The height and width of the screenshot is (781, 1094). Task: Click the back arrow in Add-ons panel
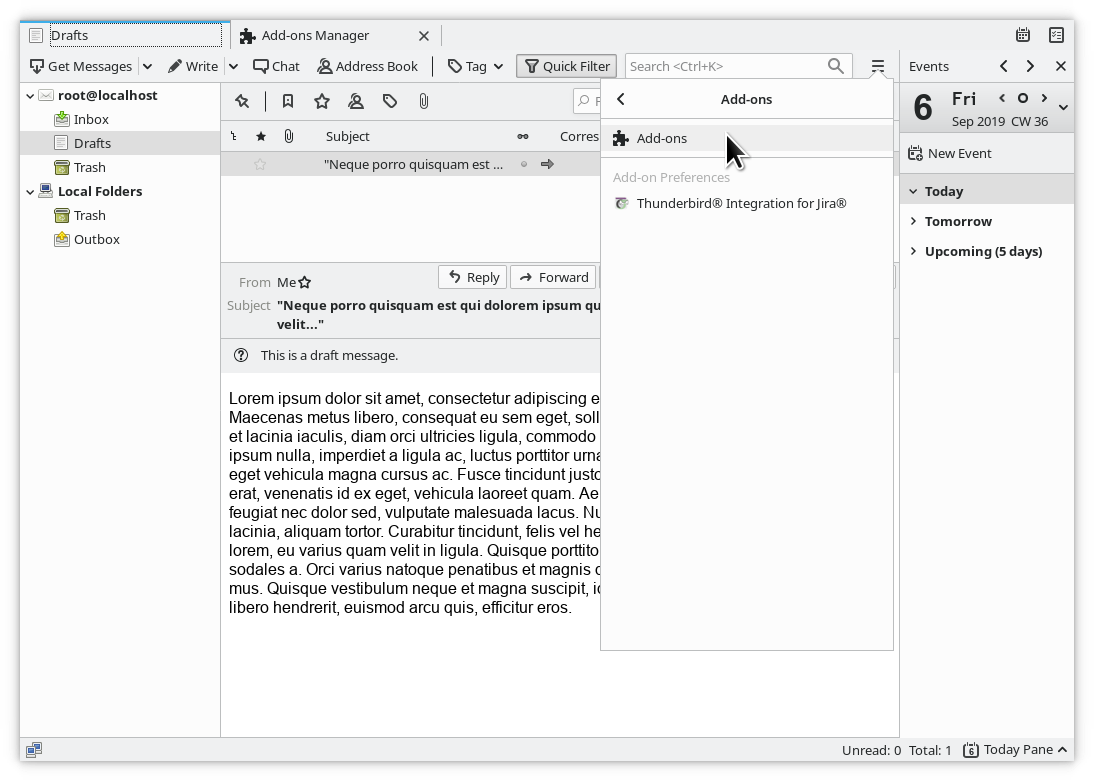point(621,99)
